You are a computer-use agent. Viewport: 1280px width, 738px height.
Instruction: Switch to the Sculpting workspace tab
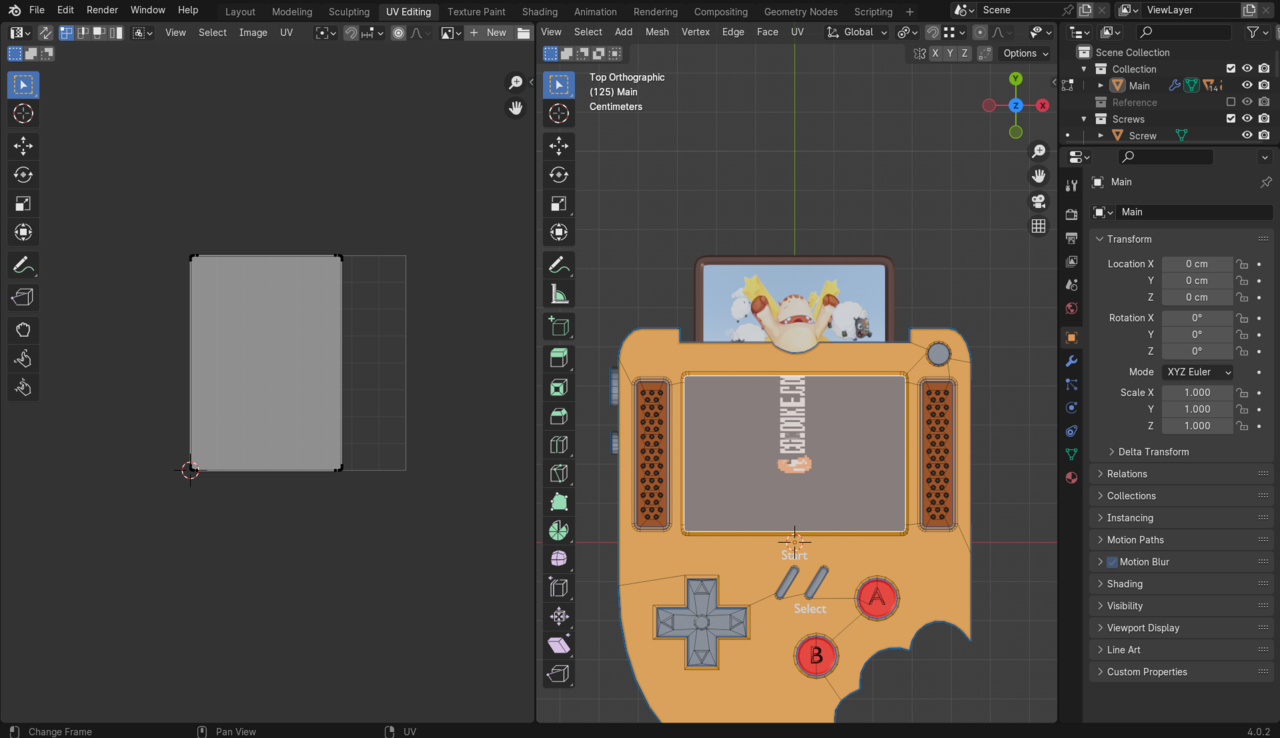(x=349, y=12)
